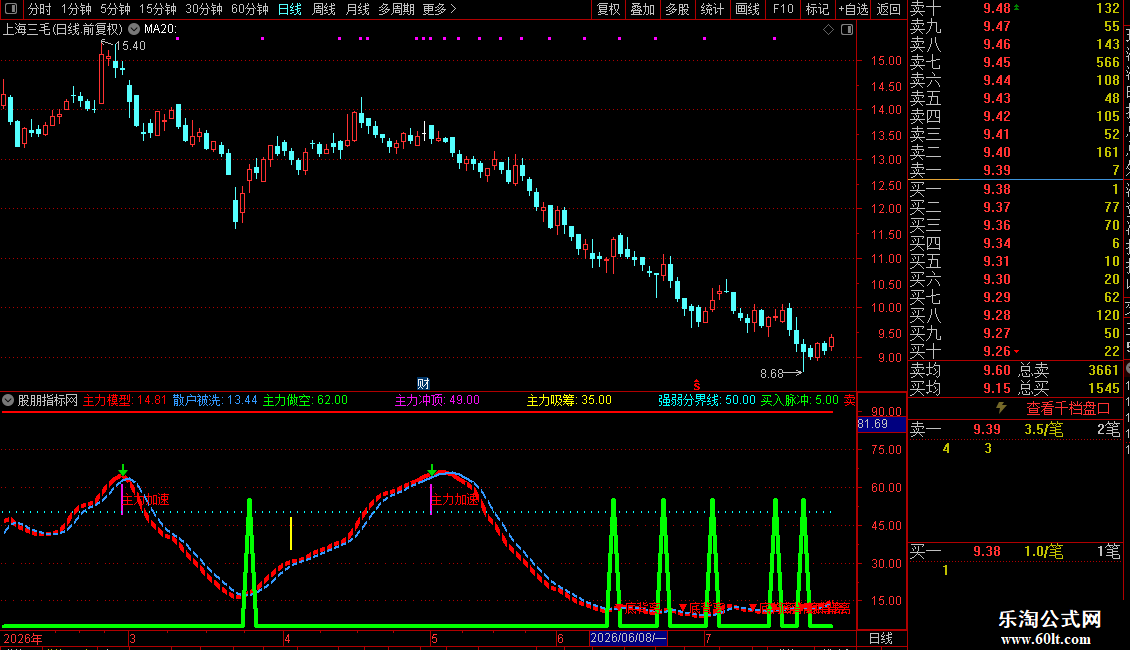Screen dimensions: 1130x650
Task: Click the highlighted date 2026/06/08
Action: pos(628,638)
